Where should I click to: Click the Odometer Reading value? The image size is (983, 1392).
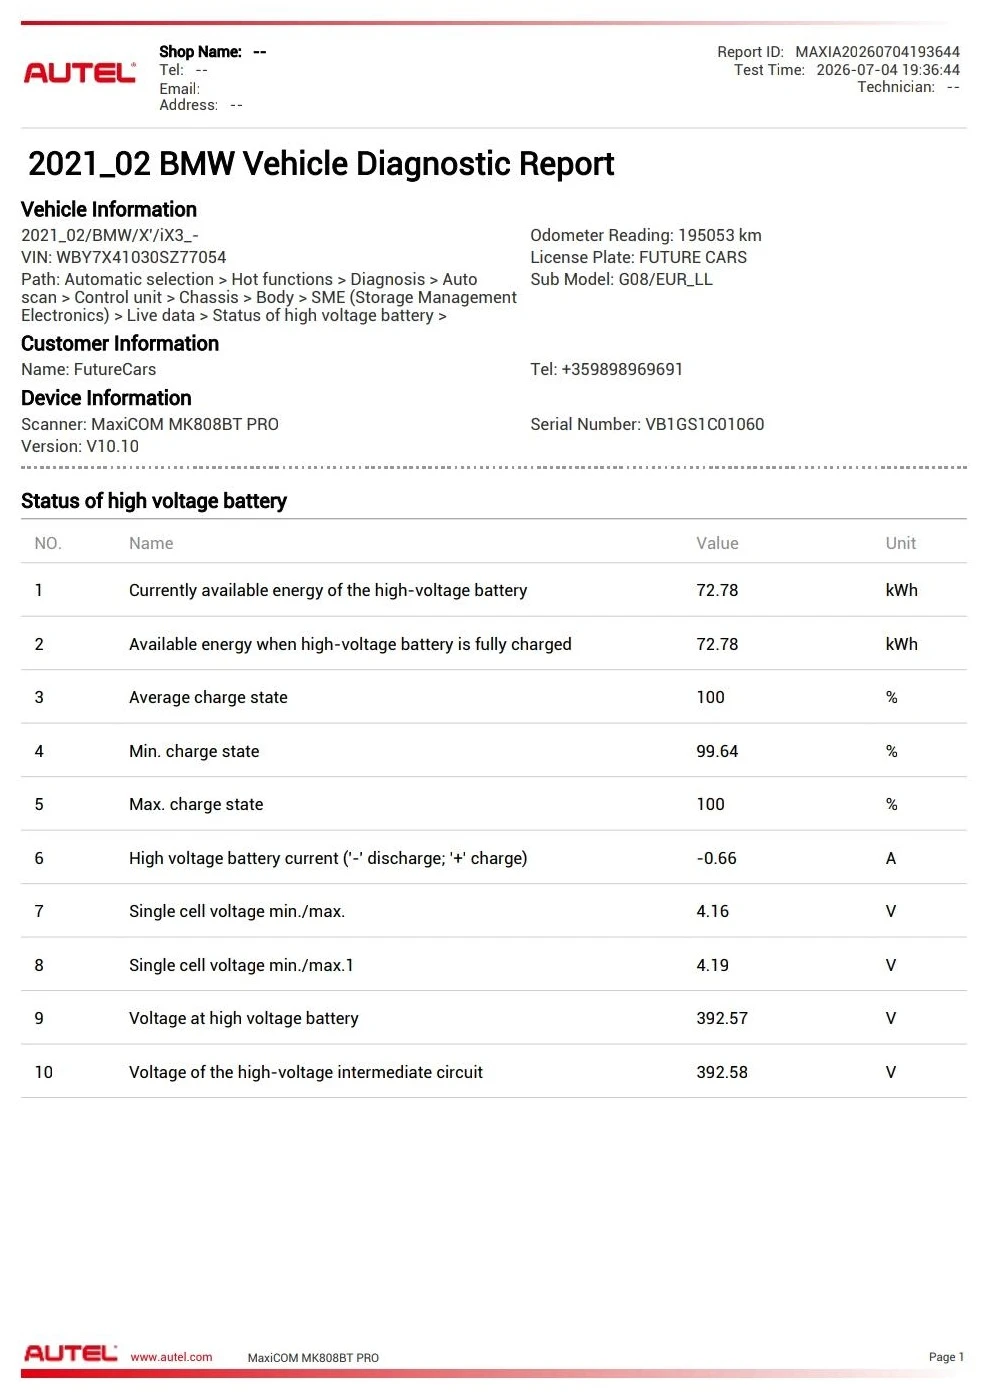(719, 235)
